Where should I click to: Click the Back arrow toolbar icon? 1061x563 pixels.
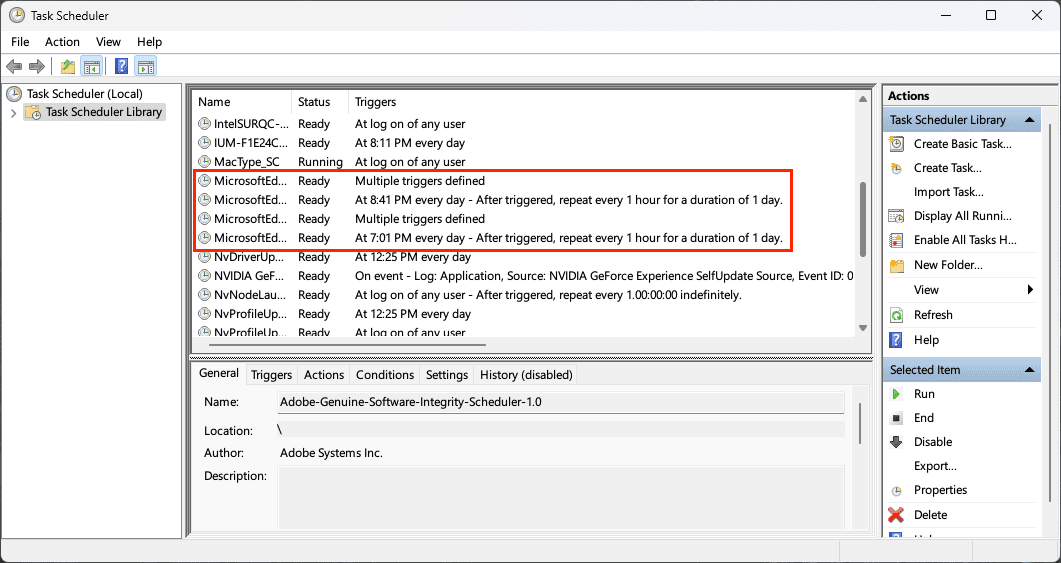(x=14, y=66)
